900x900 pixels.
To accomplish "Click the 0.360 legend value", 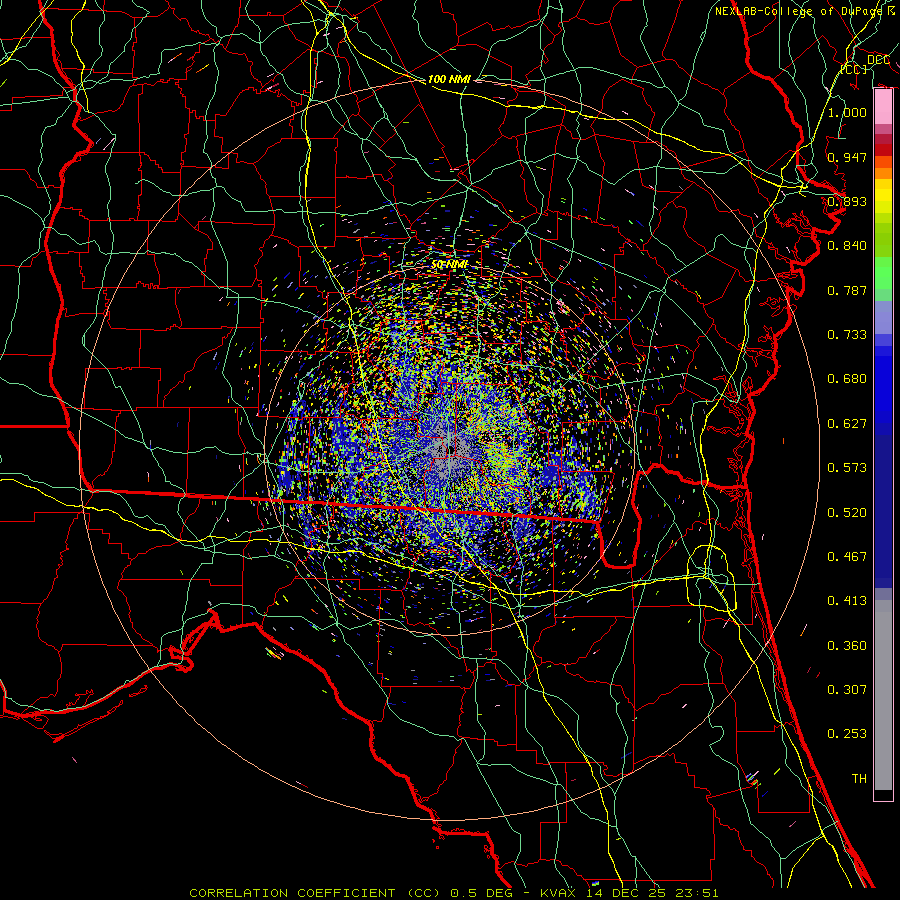I will [847, 646].
